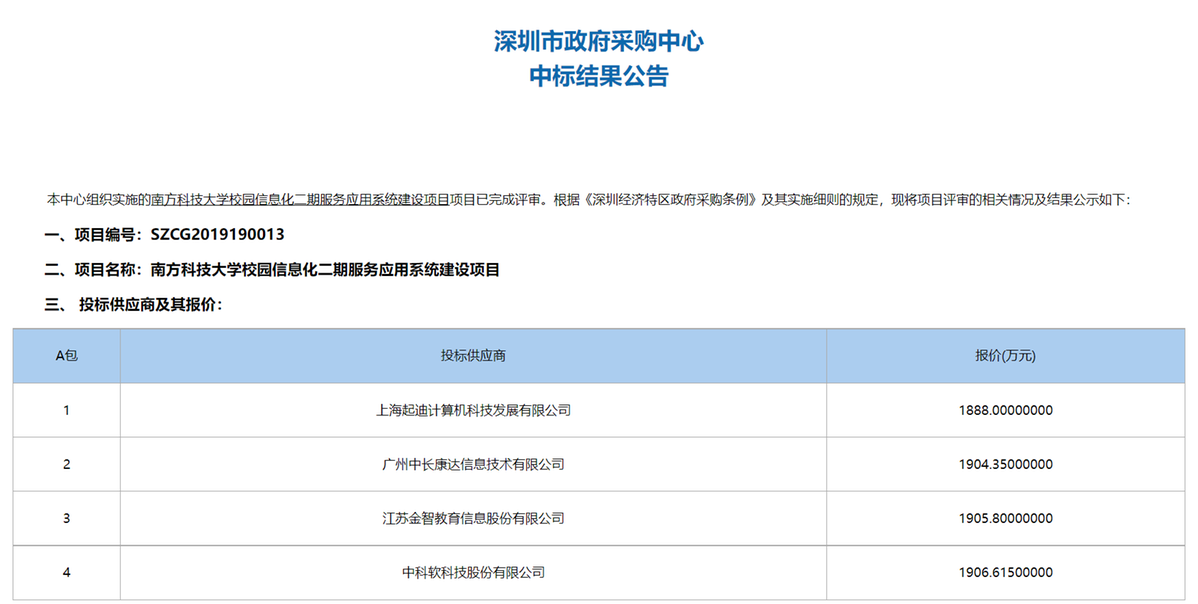1198x604 pixels.
Task: Click the 深圳市政府采购中心 title heading
Action: pos(598,41)
